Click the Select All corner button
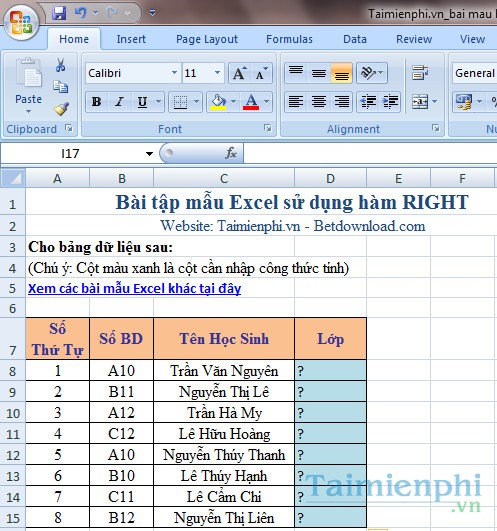 point(13,178)
